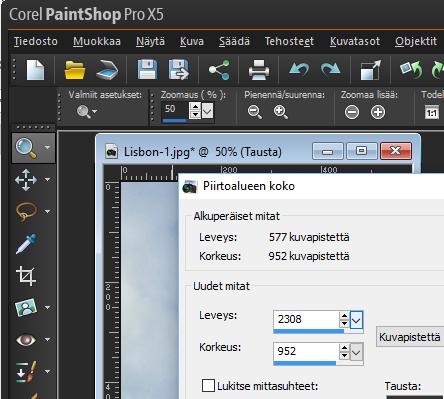Open the Objektit menu
The image size is (444, 399).
pos(416,41)
